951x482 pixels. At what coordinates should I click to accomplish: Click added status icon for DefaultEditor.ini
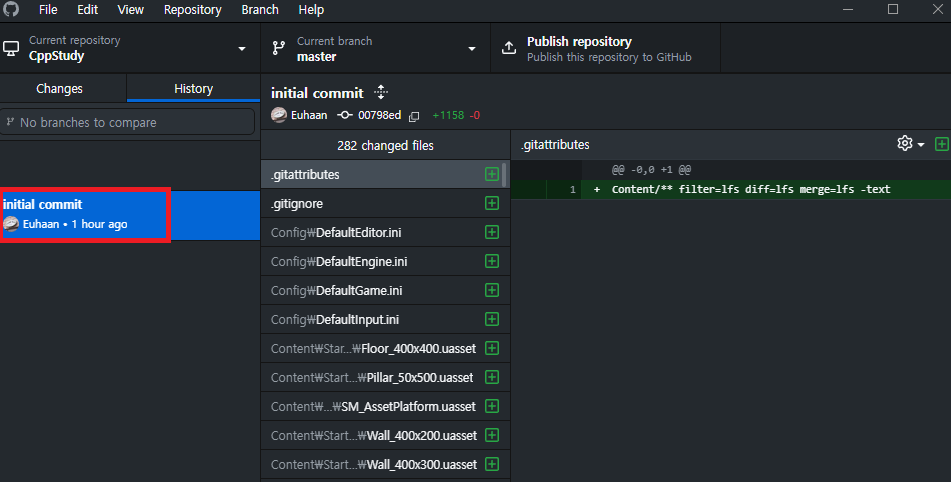point(492,232)
